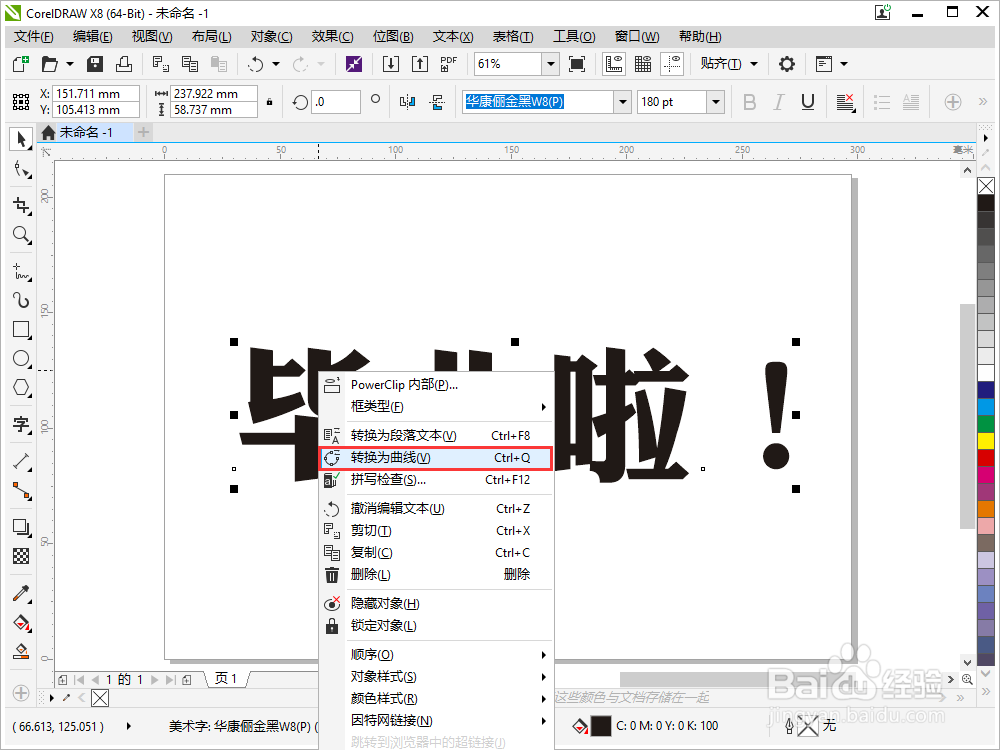
Task: Choose Spell Check menu item
Action: coord(436,480)
